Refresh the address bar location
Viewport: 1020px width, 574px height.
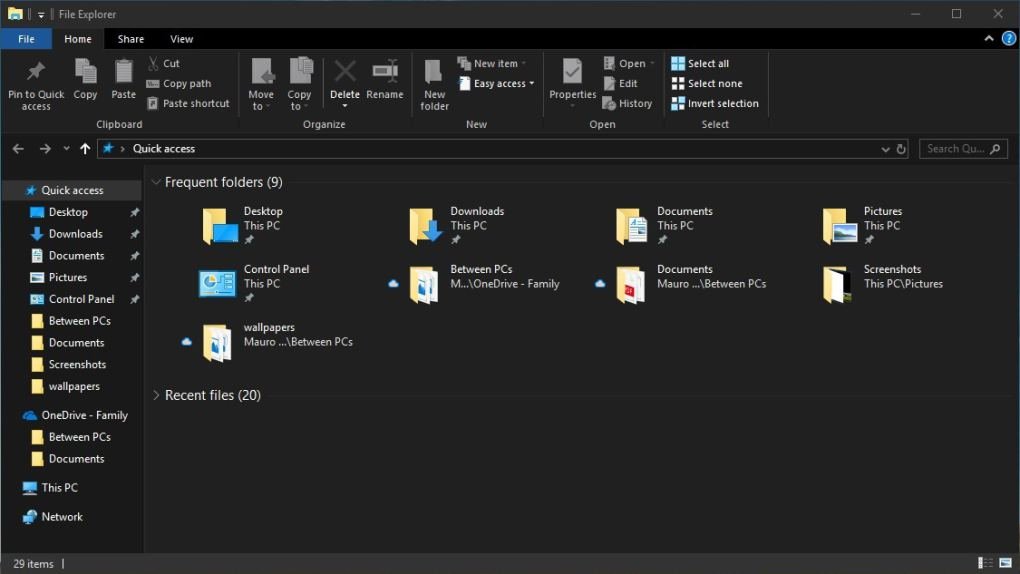click(x=901, y=149)
